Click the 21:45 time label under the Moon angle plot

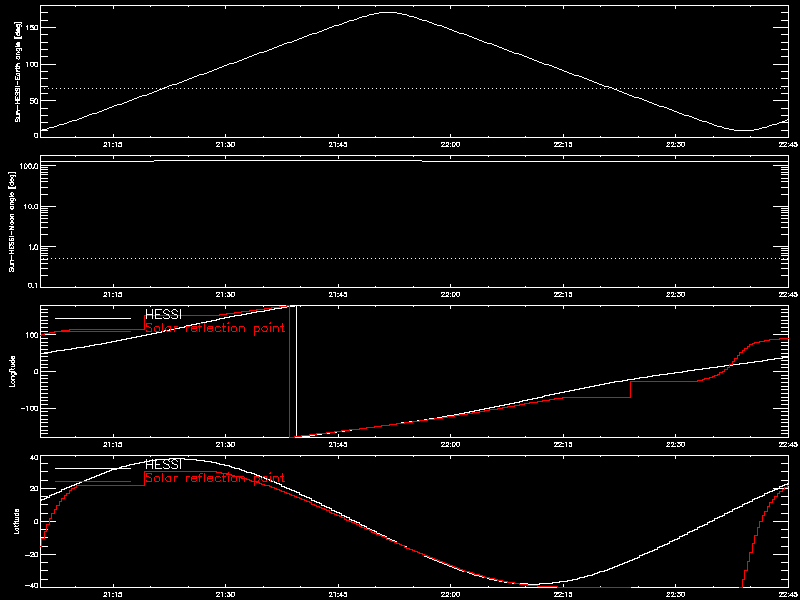coord(338,294)
